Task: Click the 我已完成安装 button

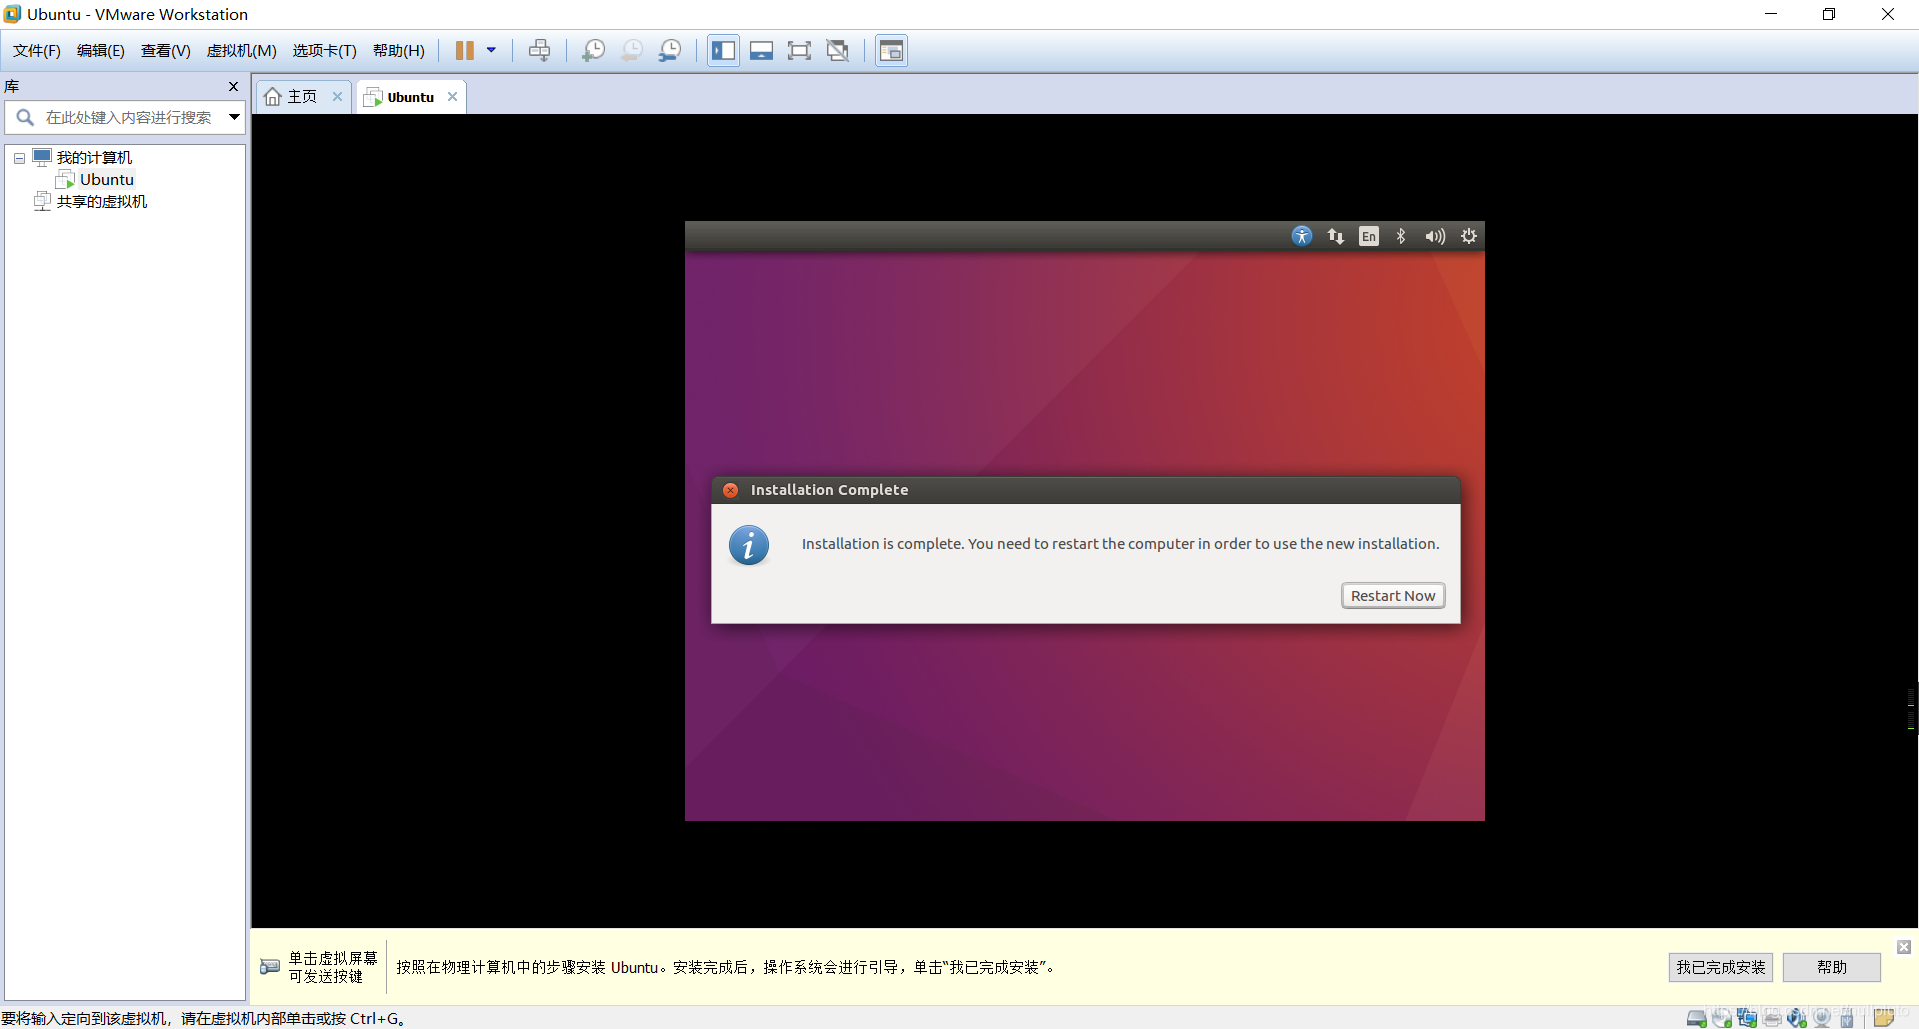Action: pyautogui.click(x=1721, y=967)
